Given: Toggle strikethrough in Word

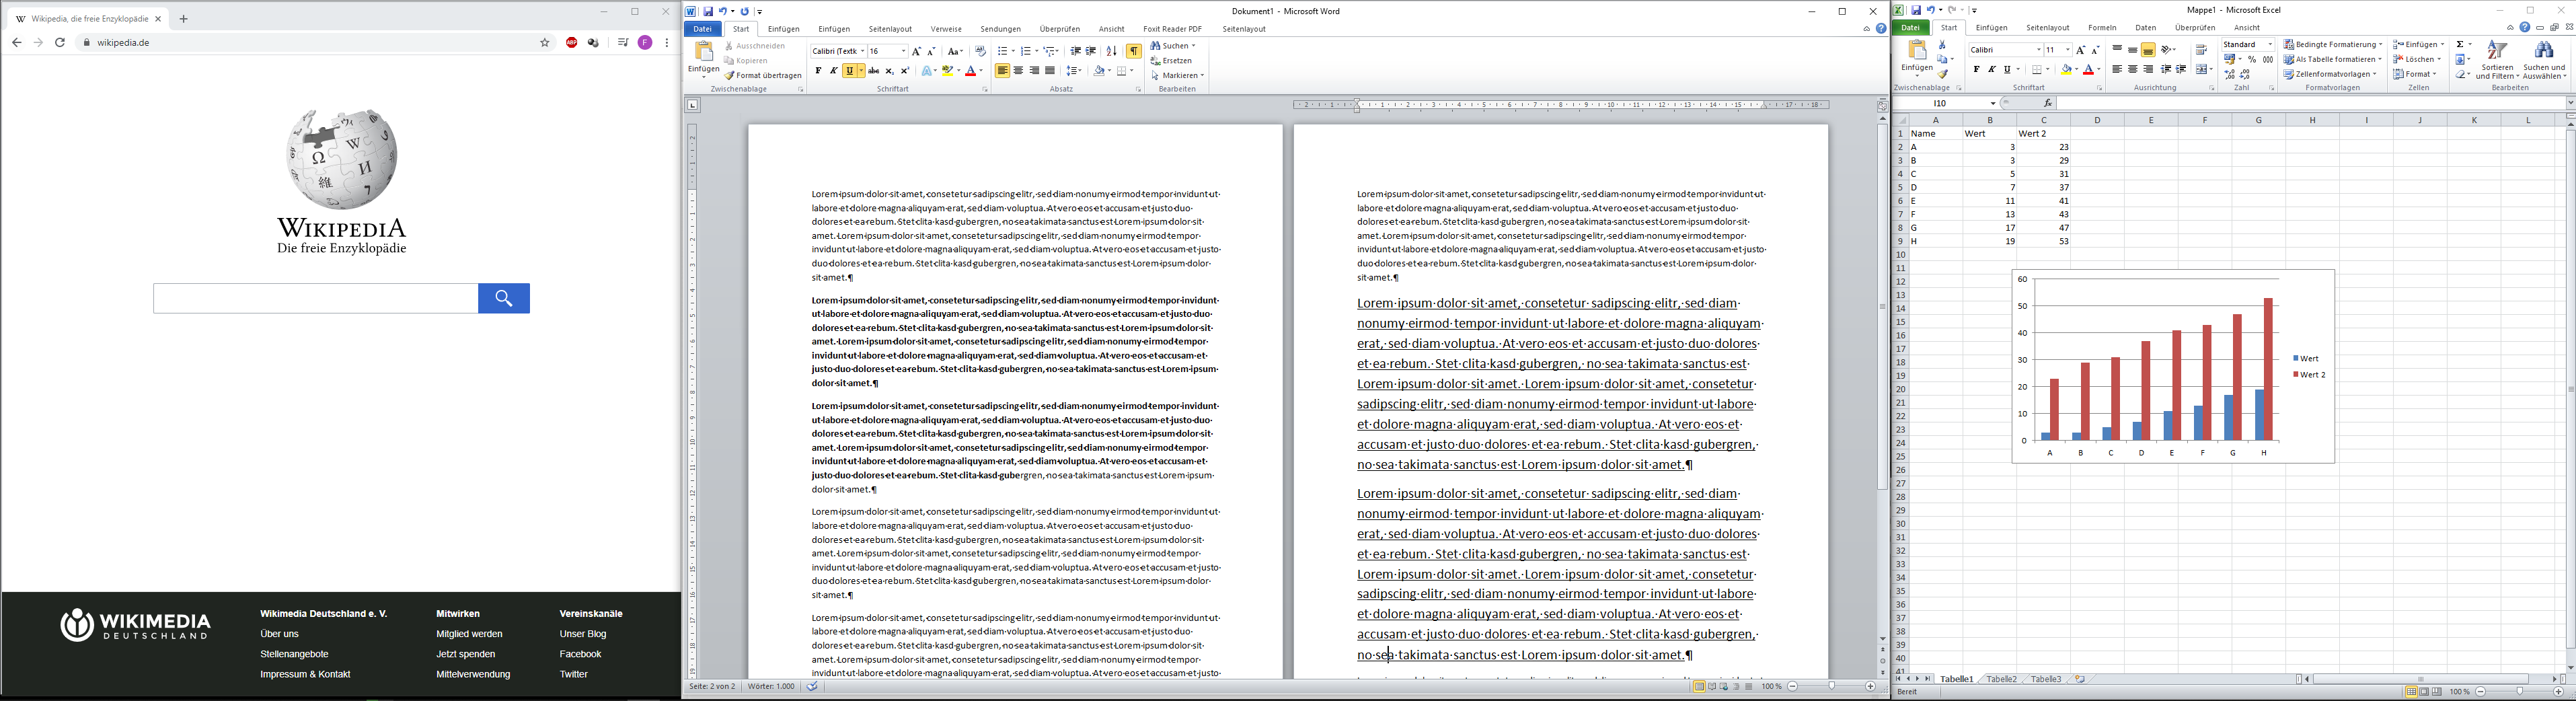Looking at the screenshot, I should (x=874, y=71).
